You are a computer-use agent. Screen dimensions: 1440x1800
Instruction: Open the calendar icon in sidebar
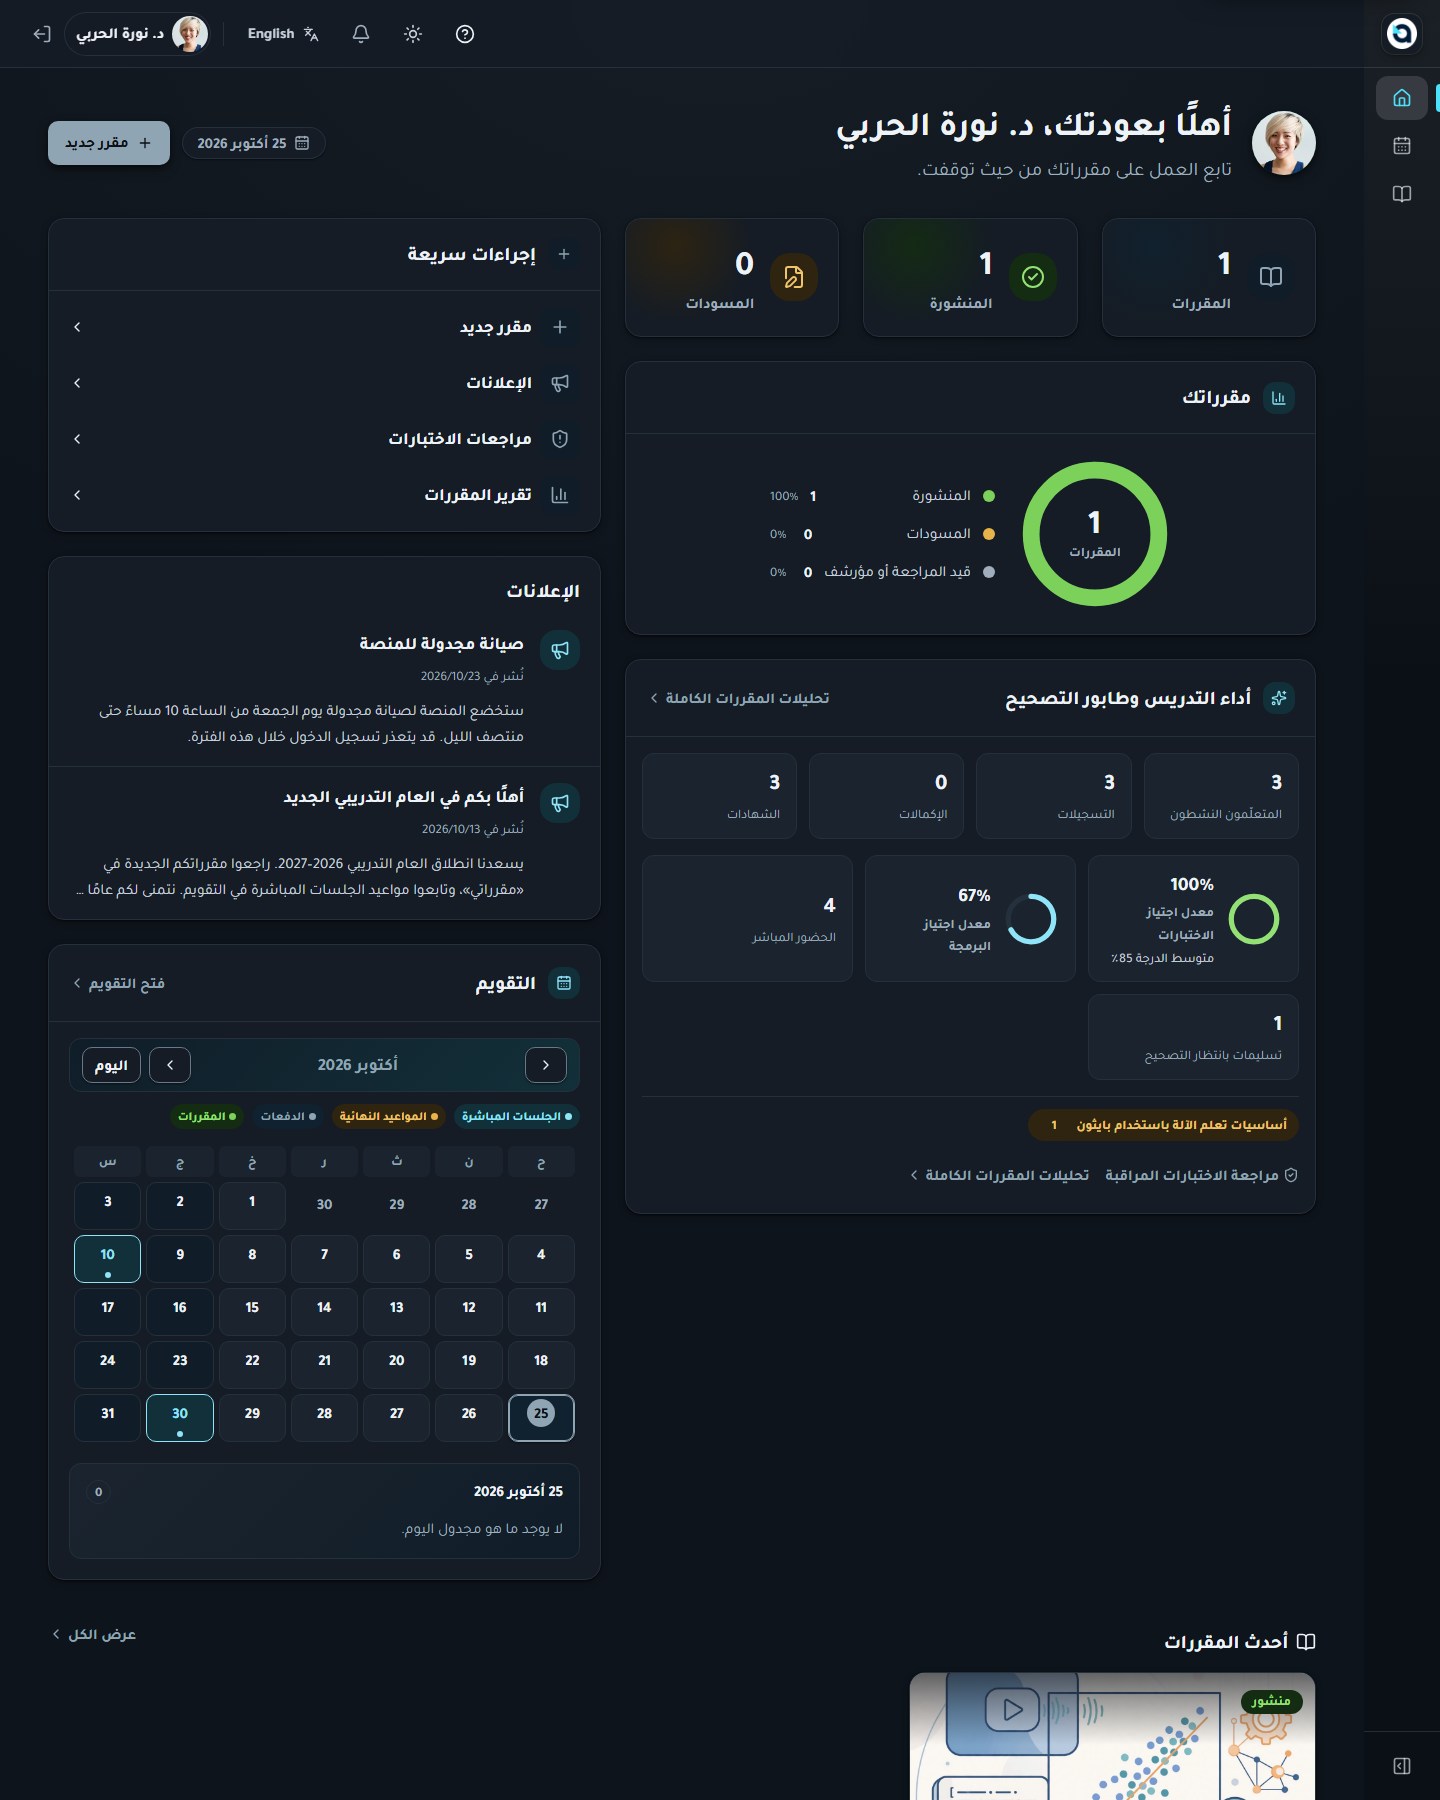(1401, 146)
